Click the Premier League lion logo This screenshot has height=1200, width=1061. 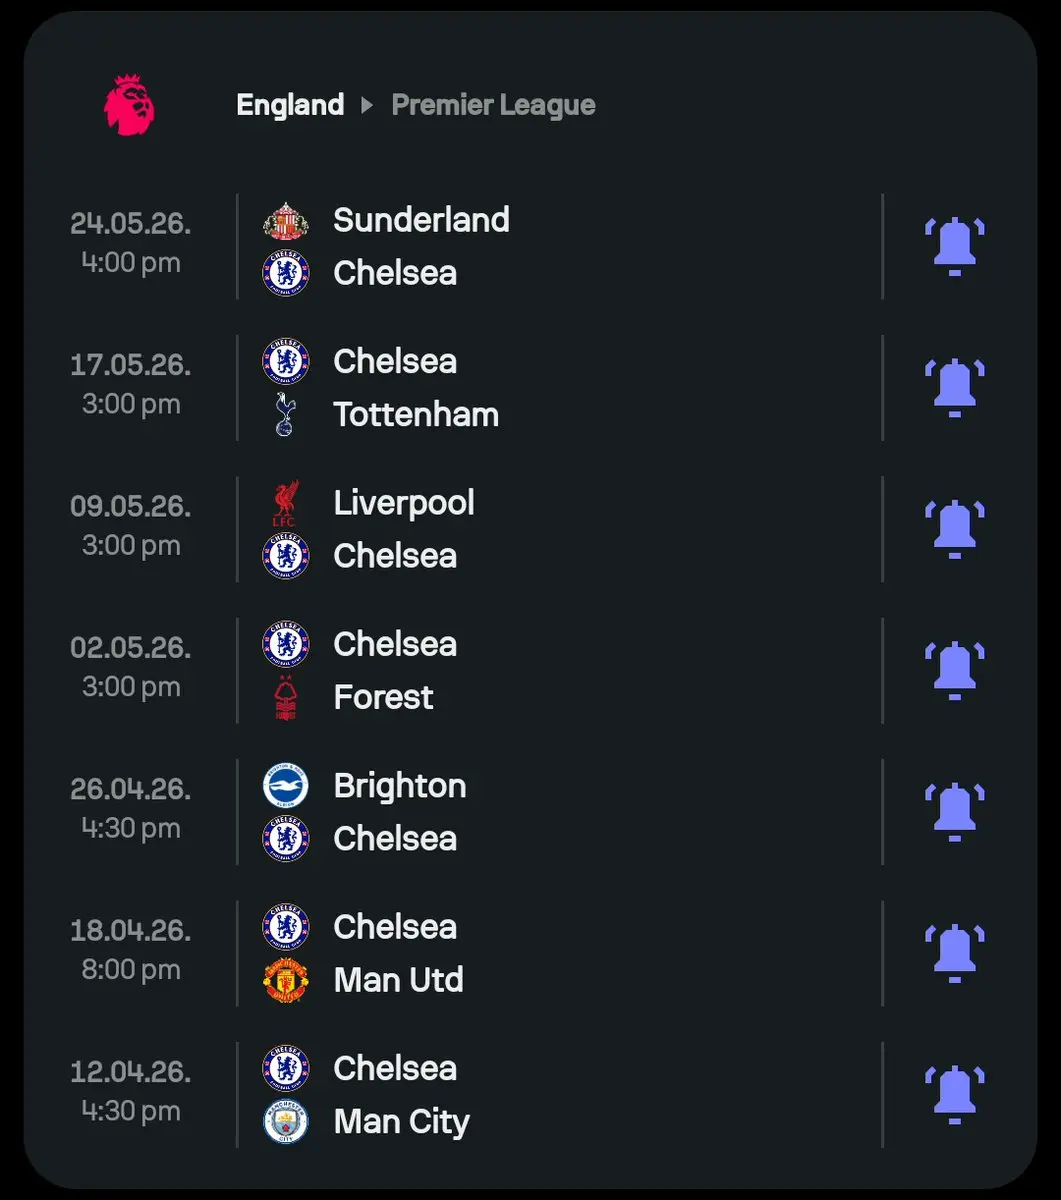[x=129, y=105]
